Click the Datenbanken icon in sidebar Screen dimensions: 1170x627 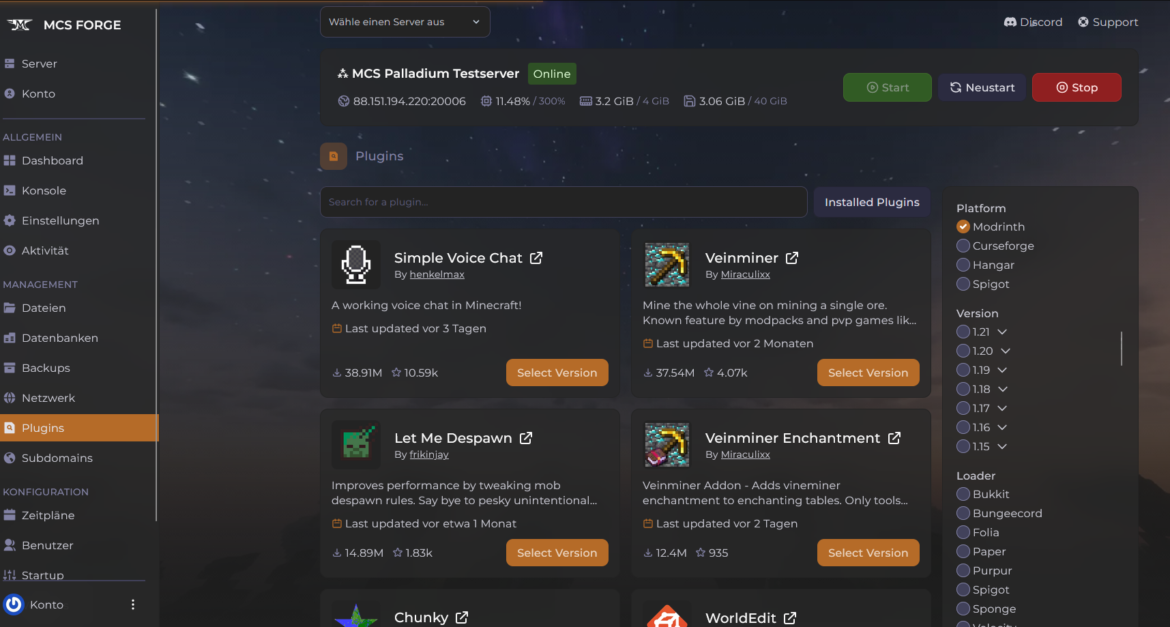click(10, 337)
